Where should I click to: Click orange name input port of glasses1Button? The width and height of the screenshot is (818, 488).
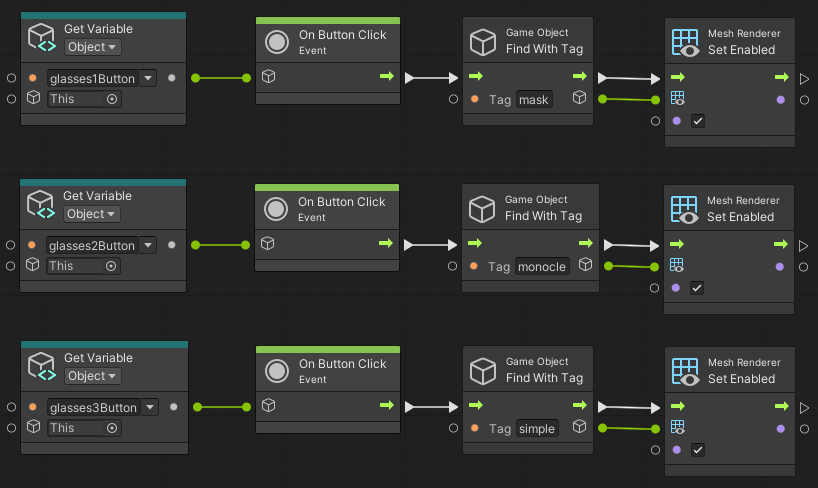[33, 78]
